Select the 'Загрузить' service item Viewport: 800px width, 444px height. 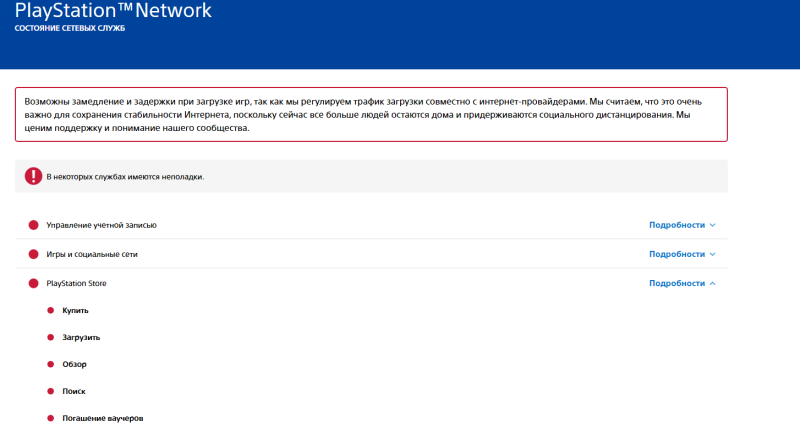coord(81,337)
